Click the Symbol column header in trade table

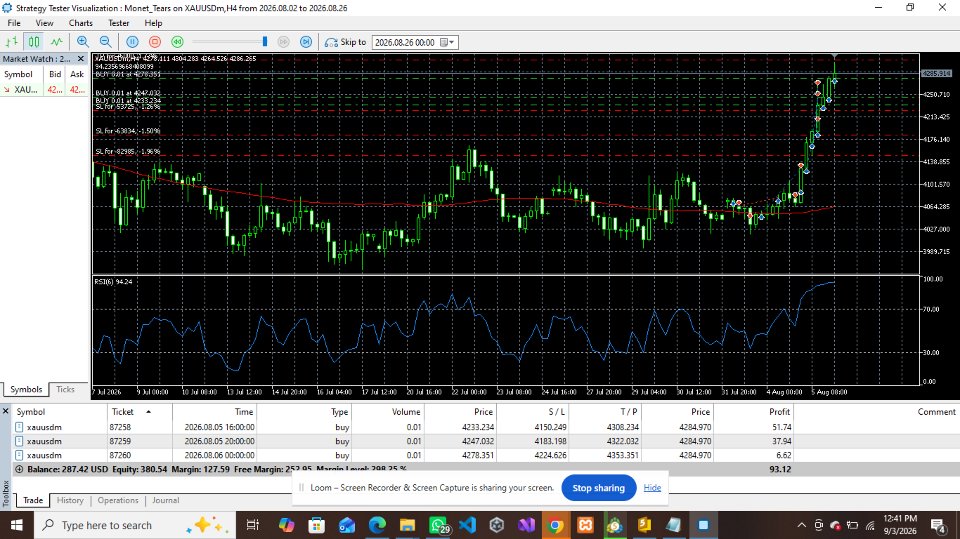(x=60, y=412)
